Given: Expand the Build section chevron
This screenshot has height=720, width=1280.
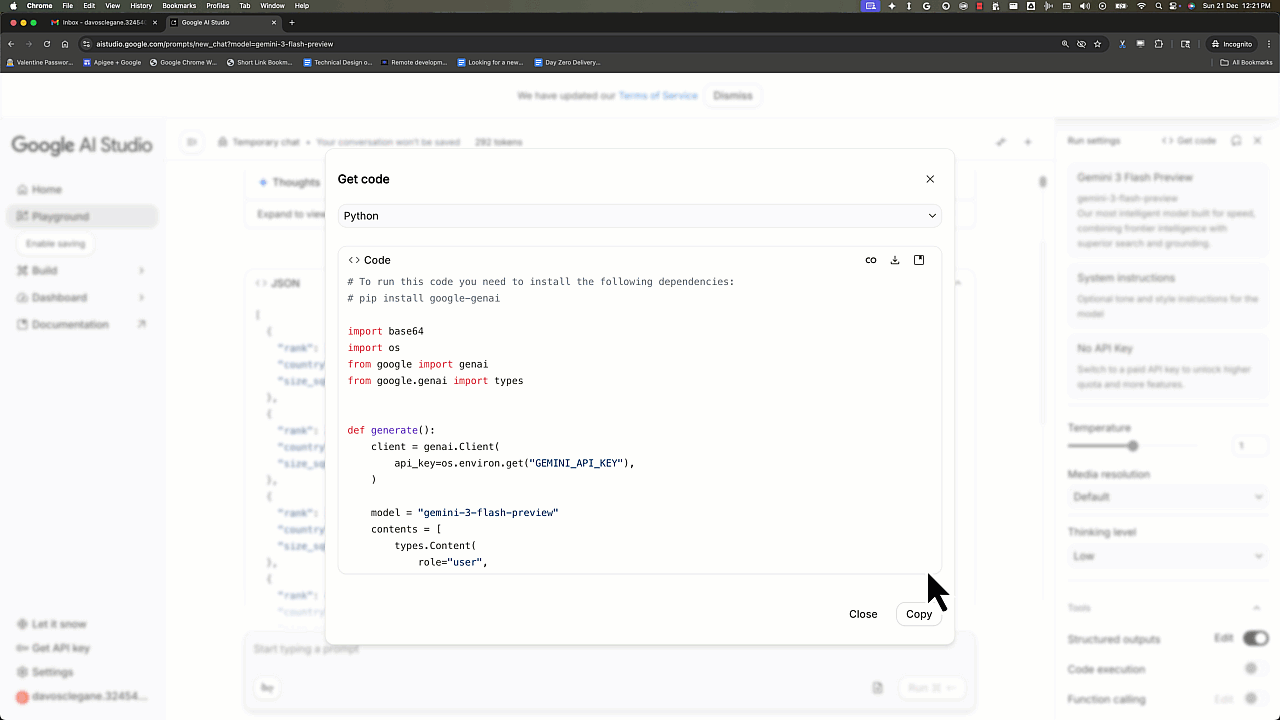Looking at the screenshot, I should click(x=141, y=271).
